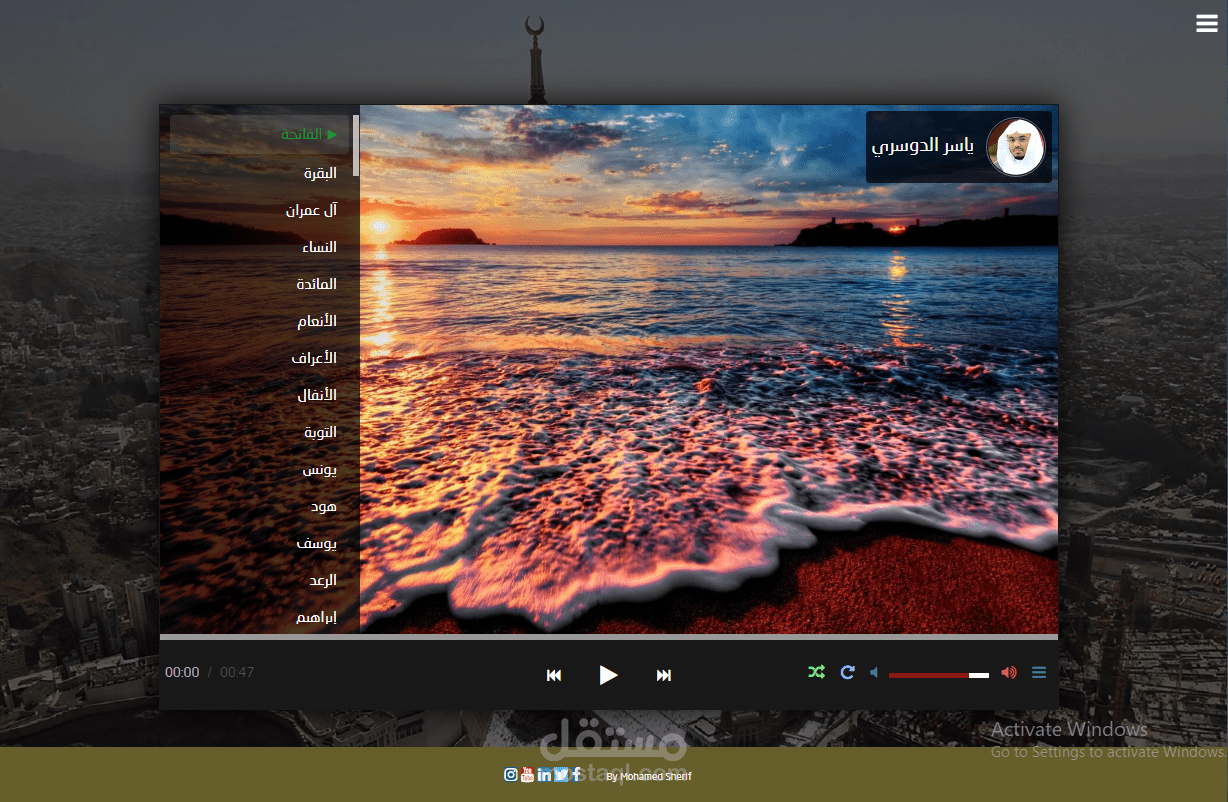The image size is (1228, 802).
Task: Click the playlist scrollbar thumb
Action: pyautogui.click(x=356, y=146)
